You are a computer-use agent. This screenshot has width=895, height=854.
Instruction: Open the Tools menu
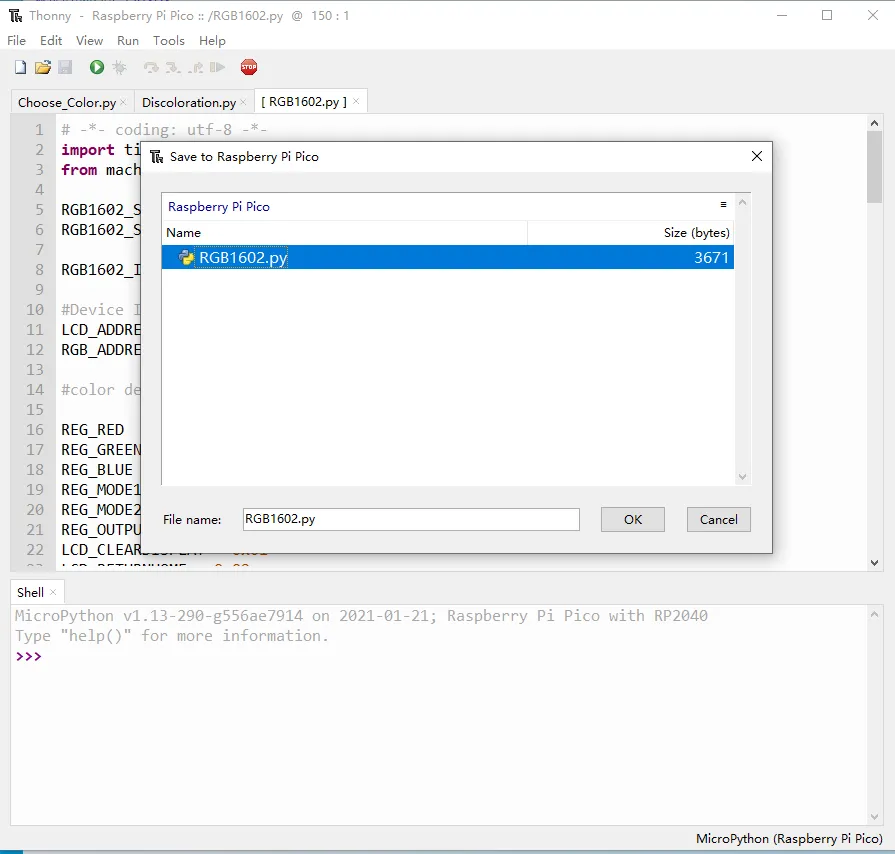tap(169, 41)
